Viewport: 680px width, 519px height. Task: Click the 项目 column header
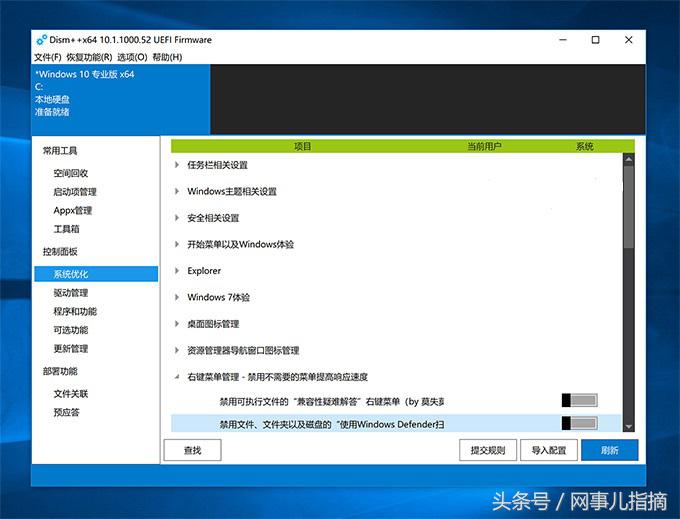pyautogui.click(x=302, y=146)
